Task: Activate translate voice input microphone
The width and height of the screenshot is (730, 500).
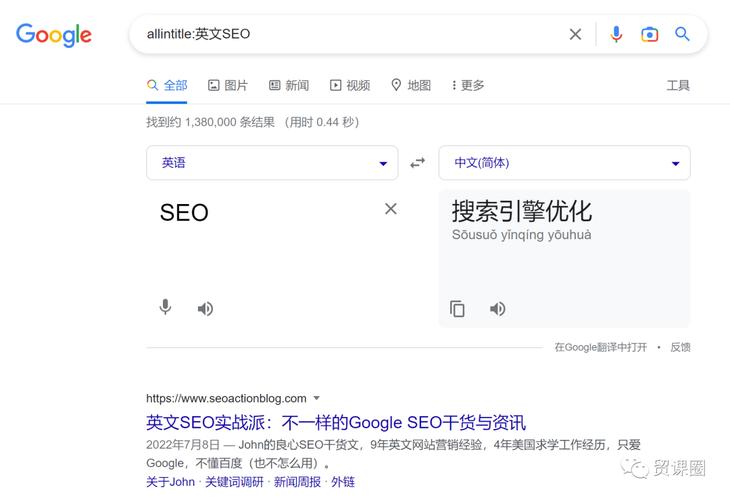Action: tap(165, 308)
